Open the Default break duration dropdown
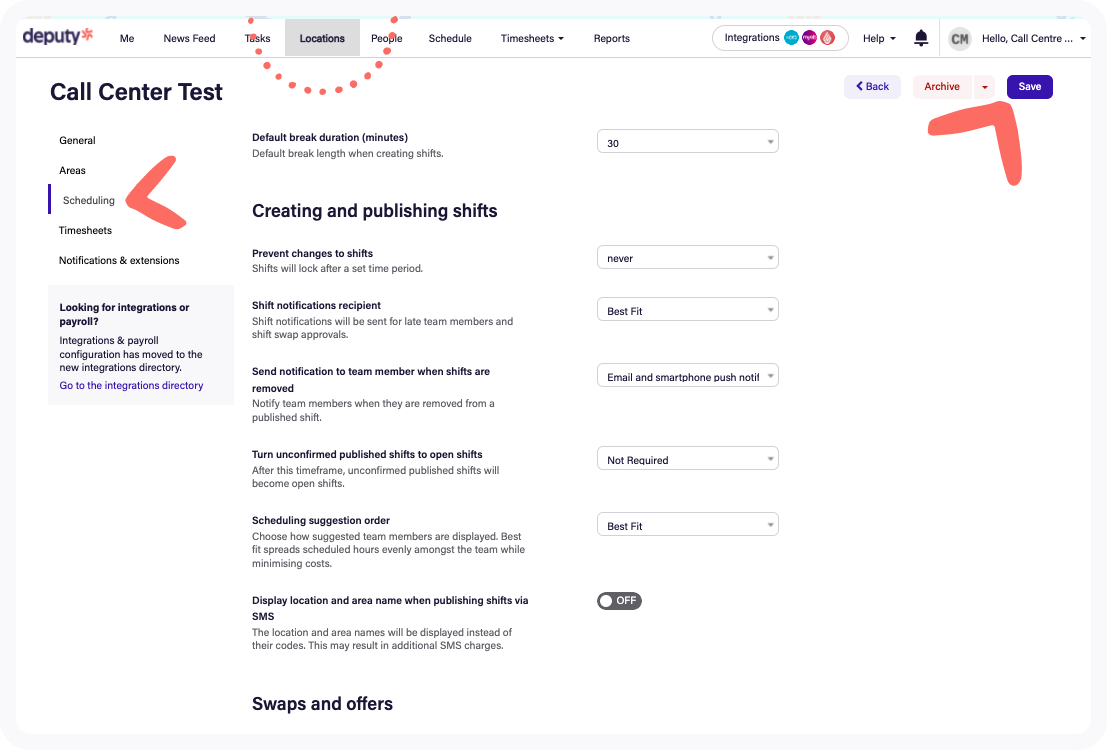1107x750 pixels. (688, 142)
